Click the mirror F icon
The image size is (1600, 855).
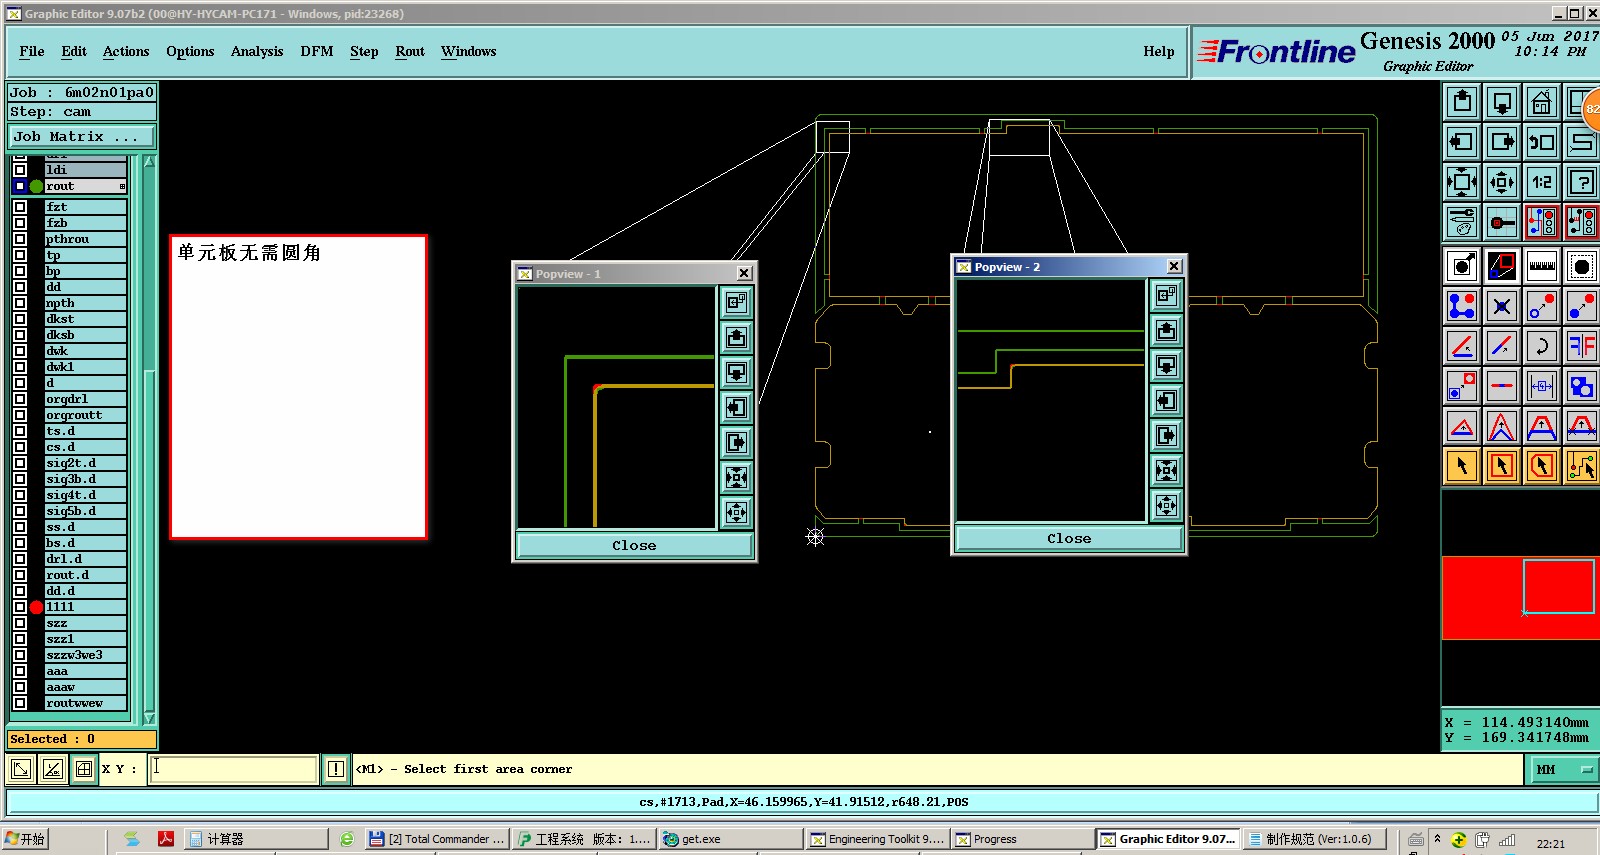pos(1582,346)
